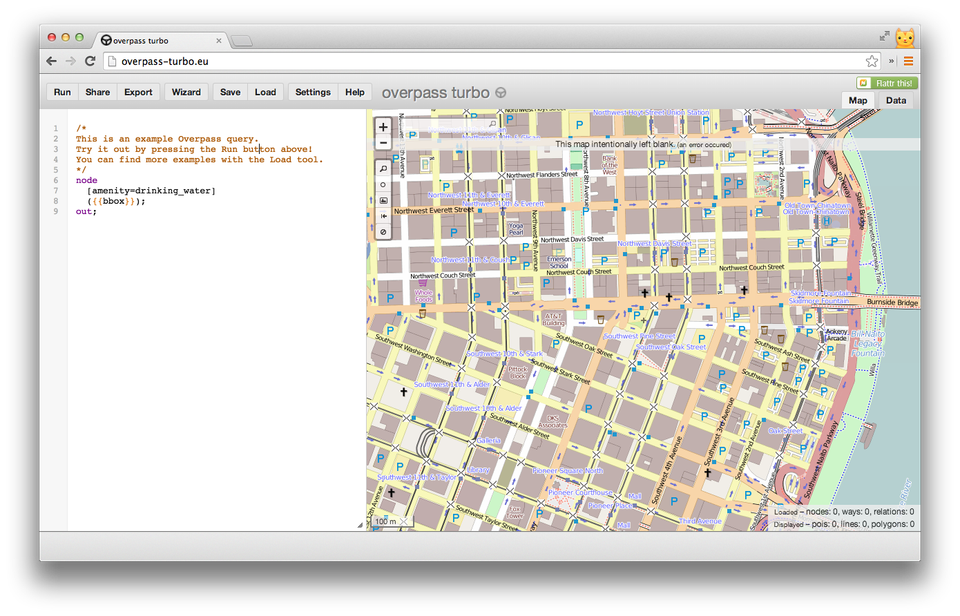Open the Load query tool
Image resolution: width=960 pixels, height=616 pixels.
pyautogui.click(x=265, y=92)
